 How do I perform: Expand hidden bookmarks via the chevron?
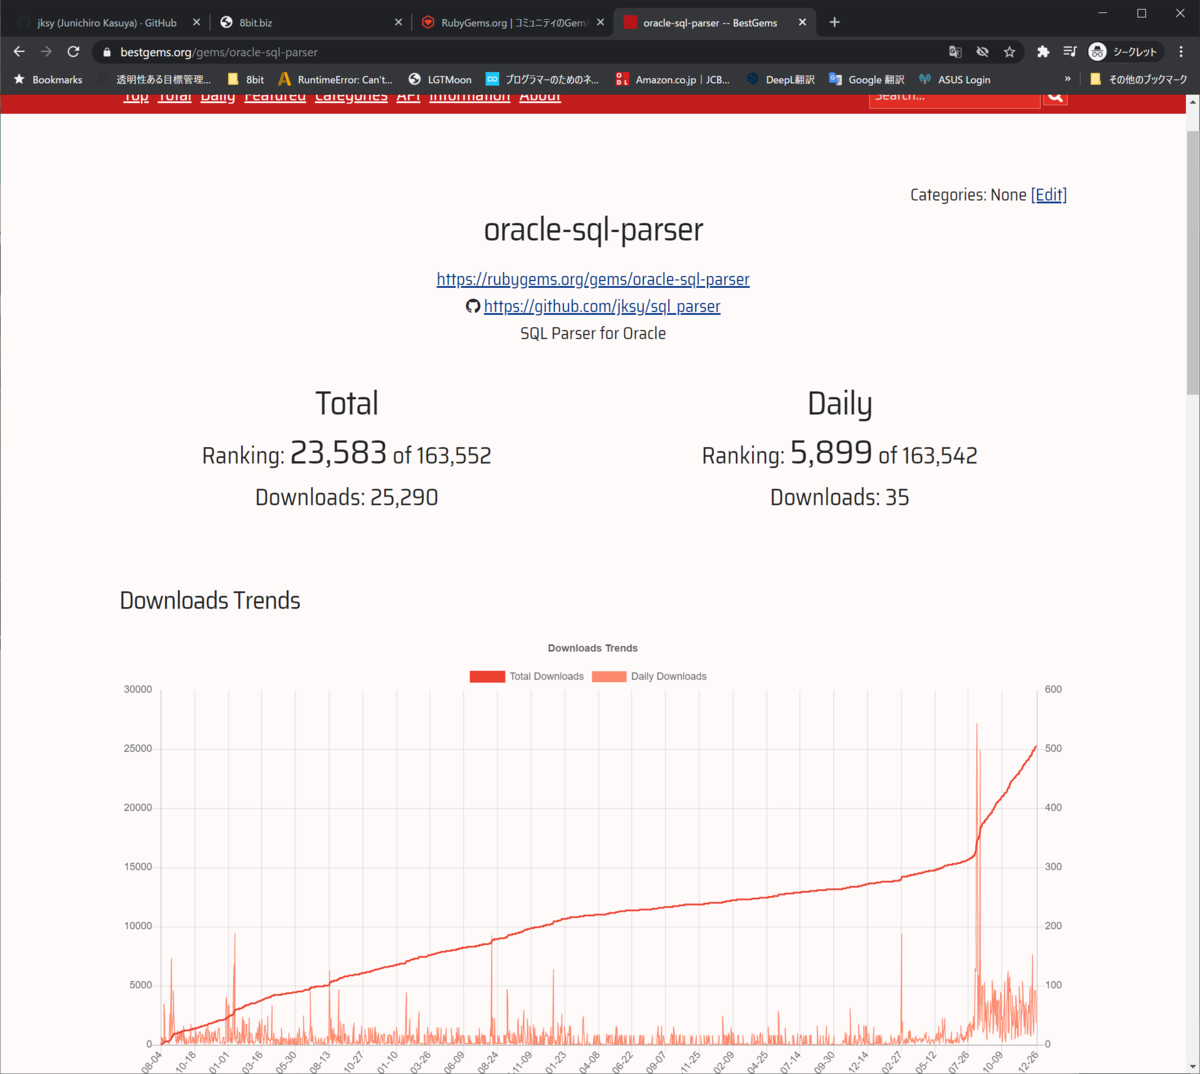[x=1066, y=79]
